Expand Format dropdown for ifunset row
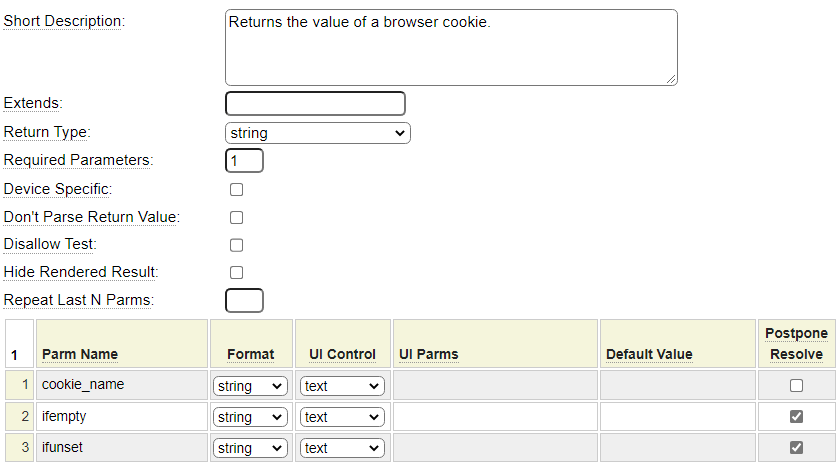Screen dimensions: 840x465 pyautogui.click(x=250, y=448)
